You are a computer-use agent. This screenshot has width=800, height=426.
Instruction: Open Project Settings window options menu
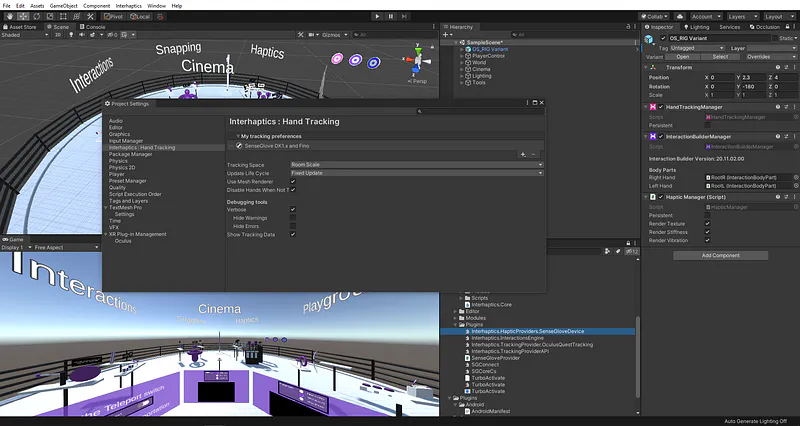coord(528,103)
